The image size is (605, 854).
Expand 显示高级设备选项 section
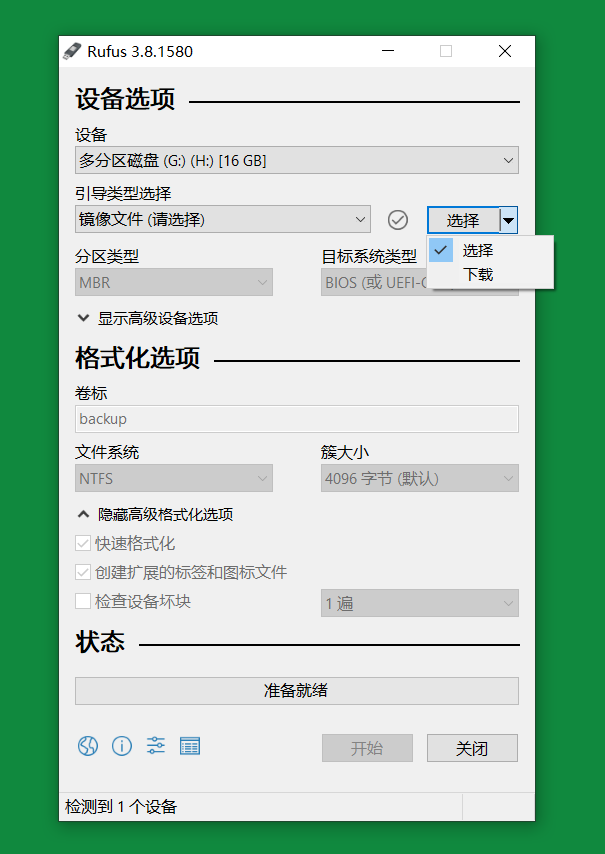pyautogui.click(x=147, y=319)
